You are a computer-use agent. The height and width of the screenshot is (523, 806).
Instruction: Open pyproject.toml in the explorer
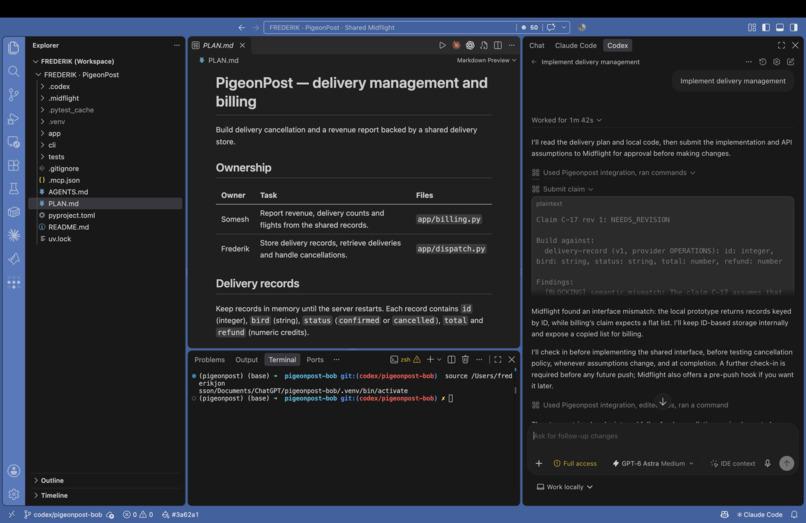pyautogui.click(x=71, y=215)
